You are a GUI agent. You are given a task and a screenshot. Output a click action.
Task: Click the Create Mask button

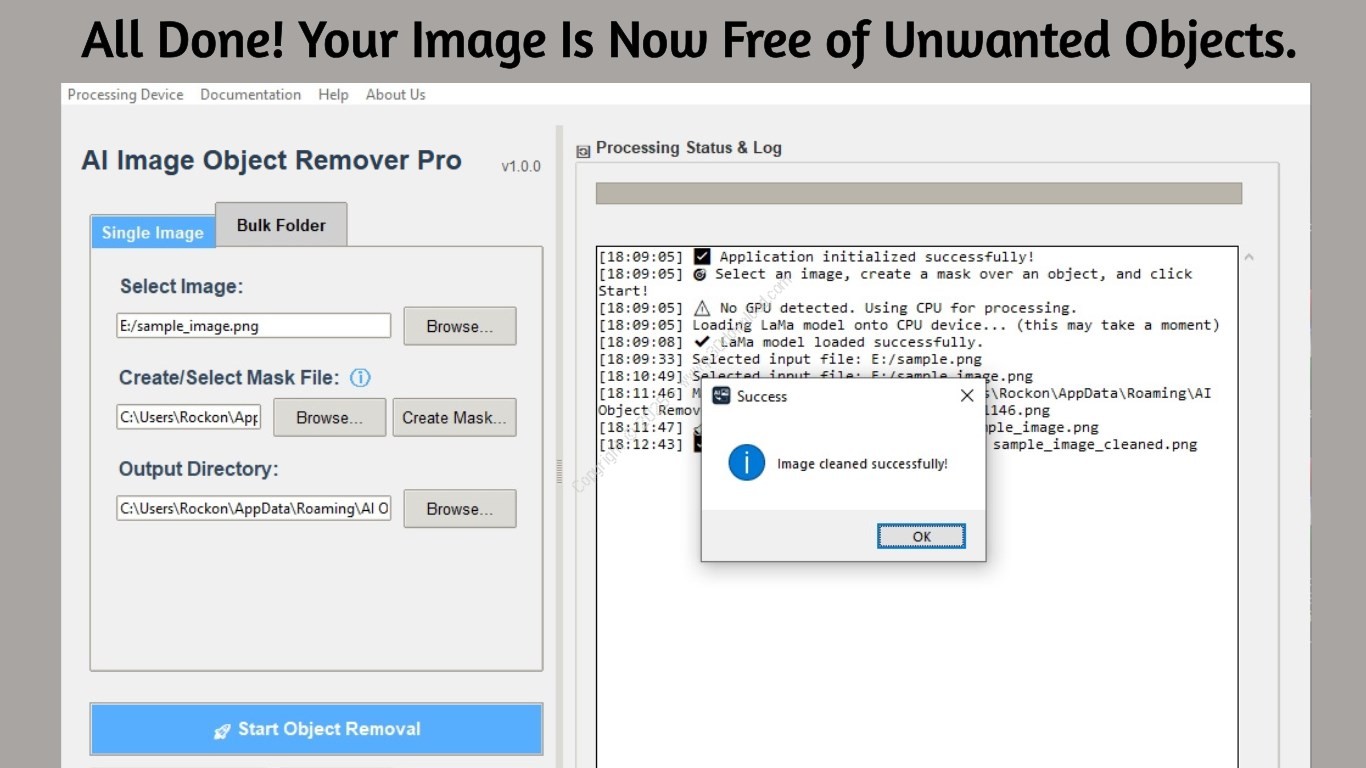454,418
